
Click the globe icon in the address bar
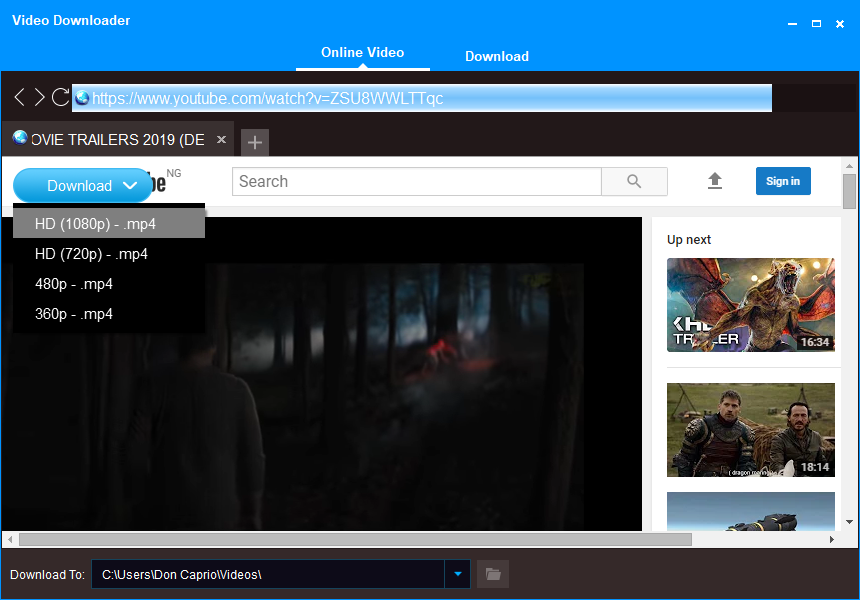tap(82, 98)
